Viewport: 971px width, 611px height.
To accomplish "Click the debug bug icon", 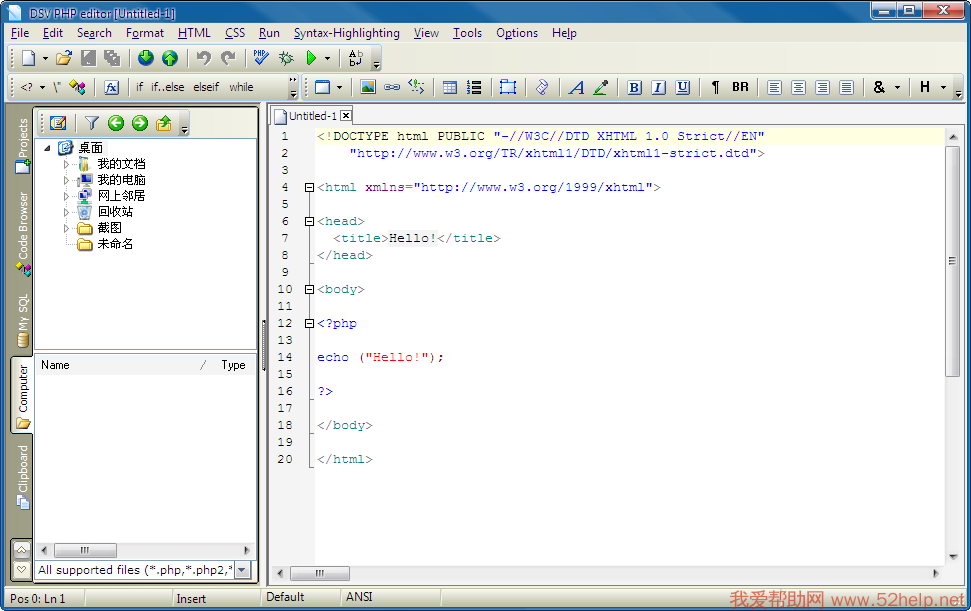I will [286, 58].
